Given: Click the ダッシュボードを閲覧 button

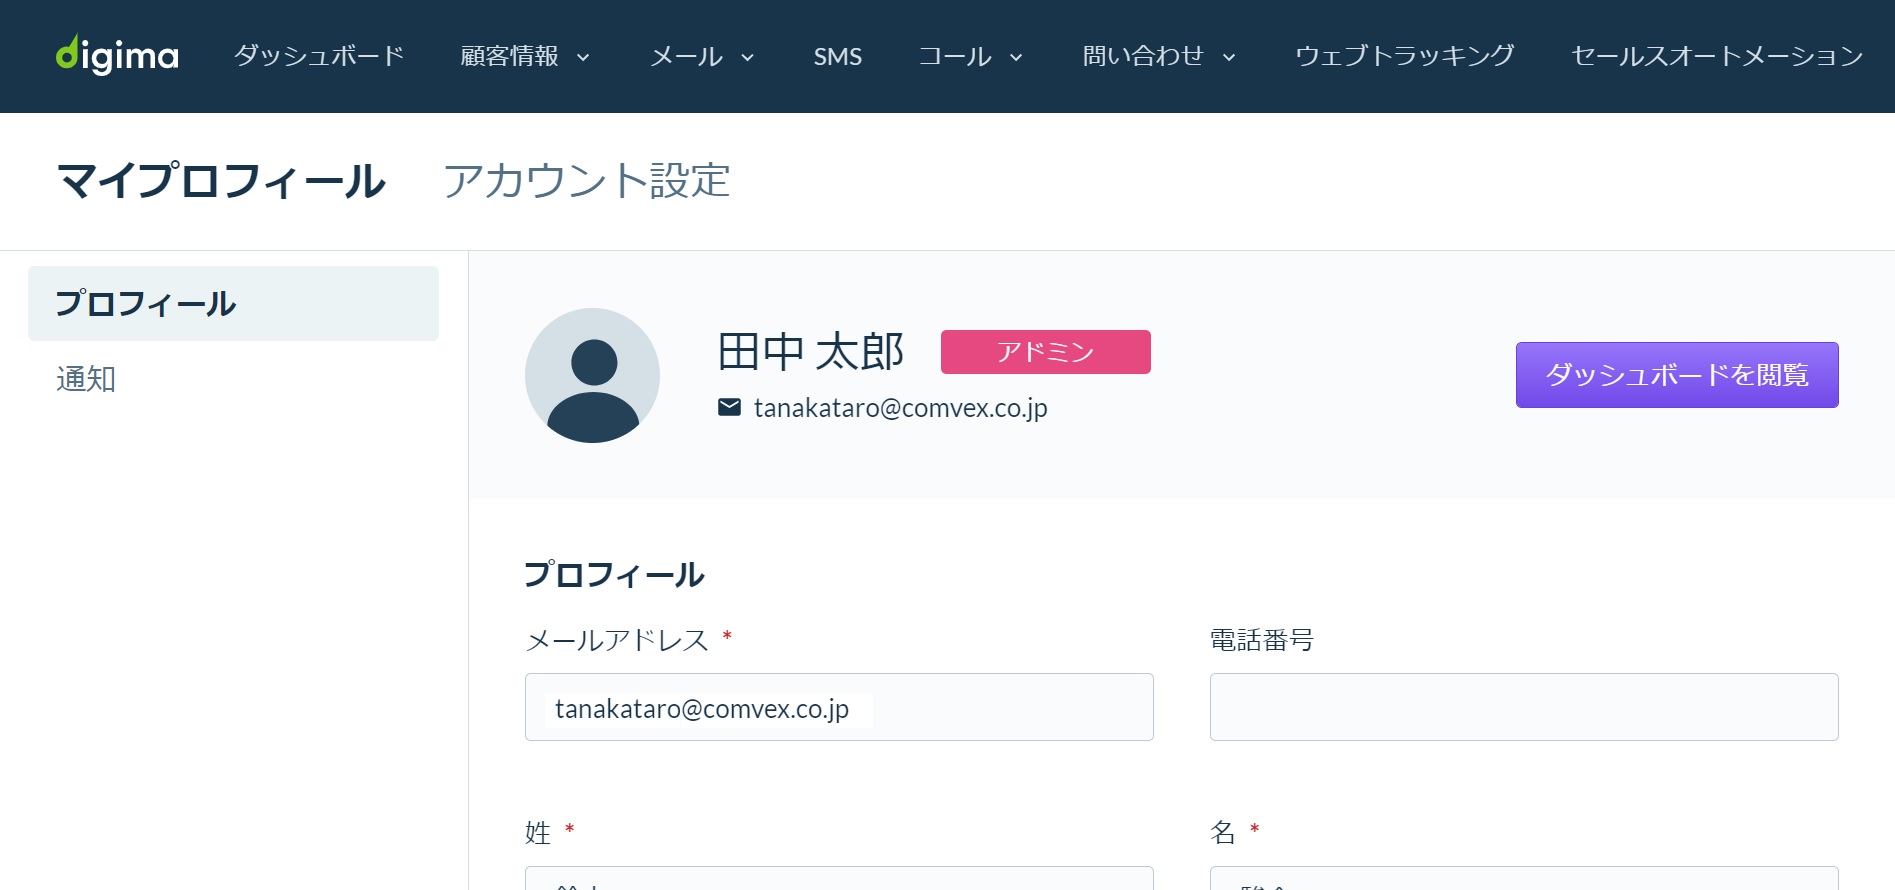Looking at the screenshot, I should pyautogui.click(x=1677, y=375).
